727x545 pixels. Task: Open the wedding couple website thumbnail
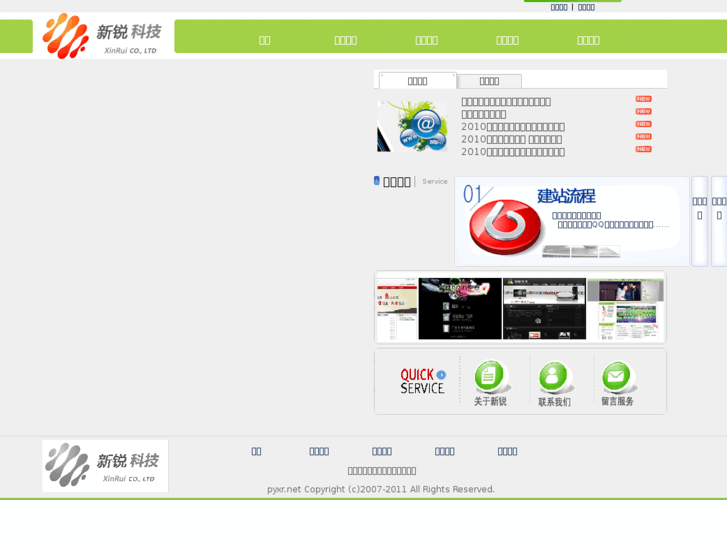coord(625,308)
